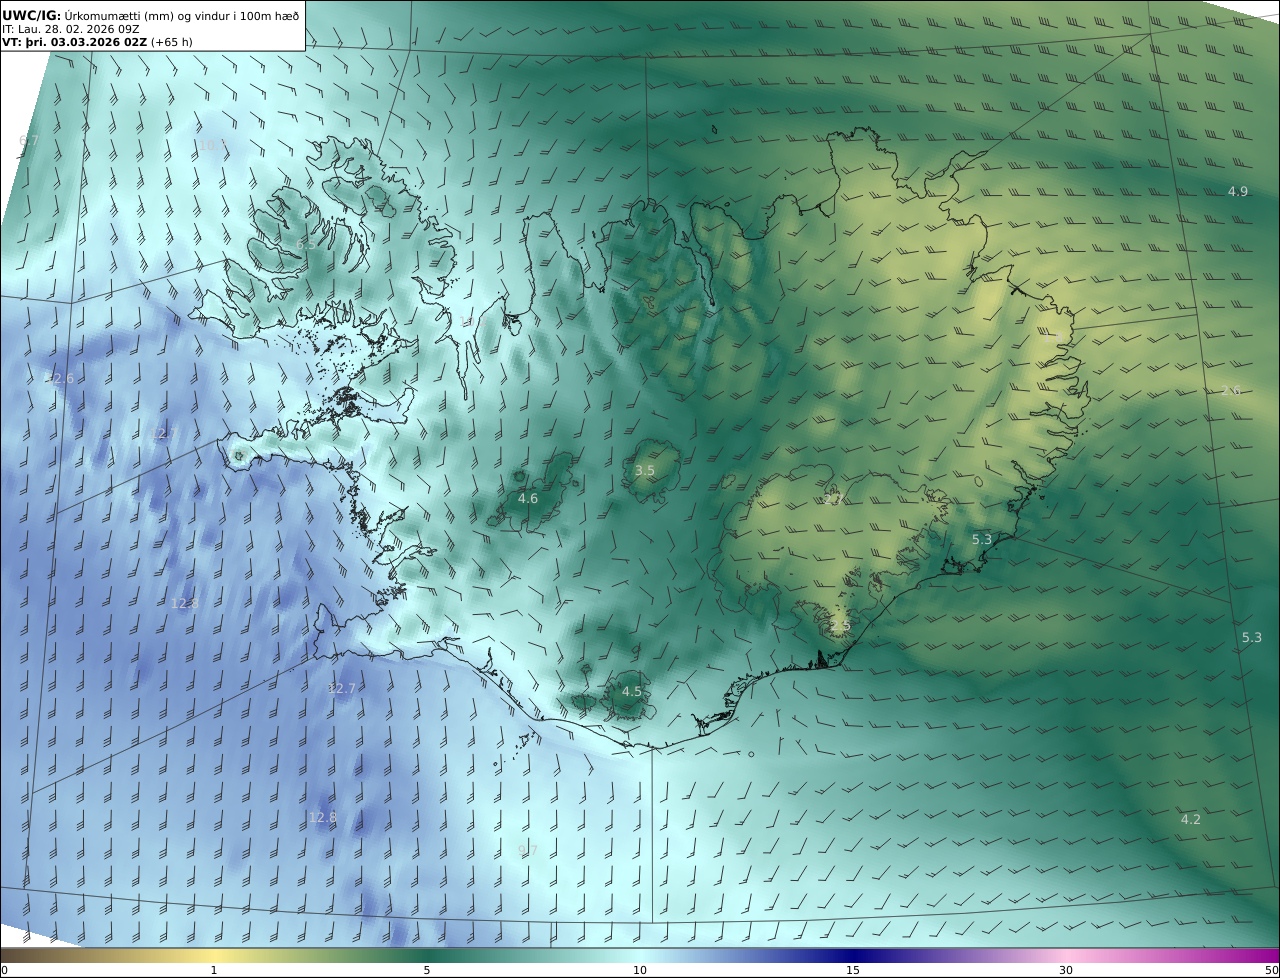The width and height of the screenshot is (1280, 978).
Task: Click the 12.6 value label
Action: pos(59,378)
